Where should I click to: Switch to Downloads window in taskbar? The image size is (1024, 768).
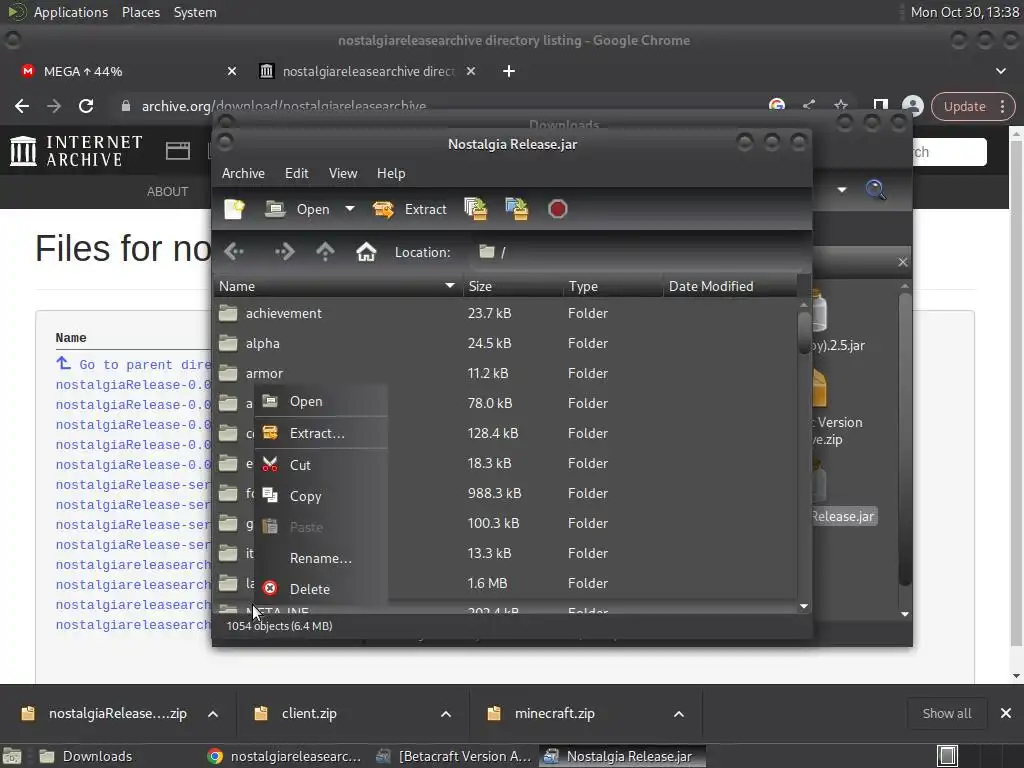(x=85, y=756)
